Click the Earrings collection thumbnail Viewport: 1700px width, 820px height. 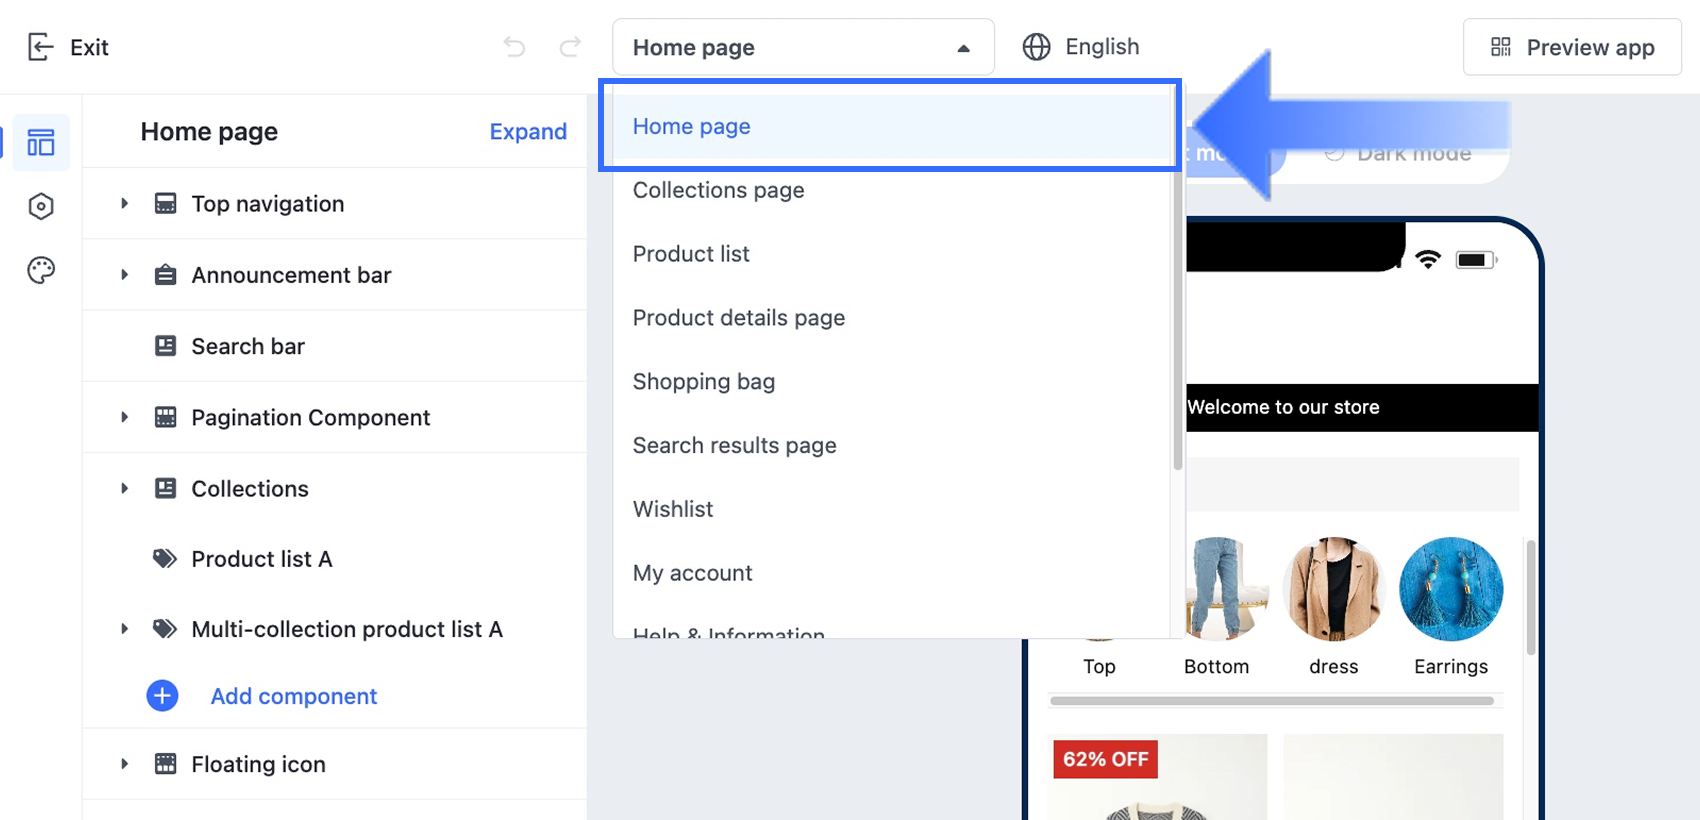1450,590
